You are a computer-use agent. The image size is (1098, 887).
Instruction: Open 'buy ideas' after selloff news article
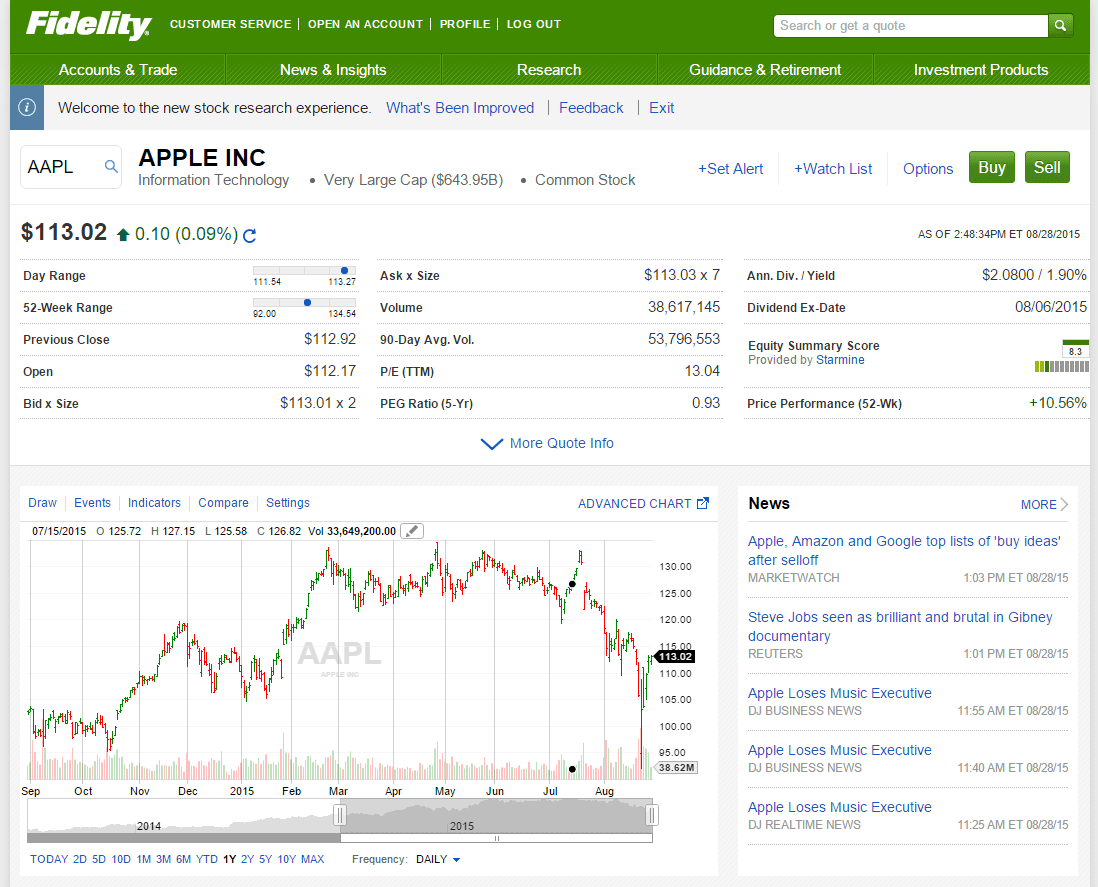[x=904, y=550]
